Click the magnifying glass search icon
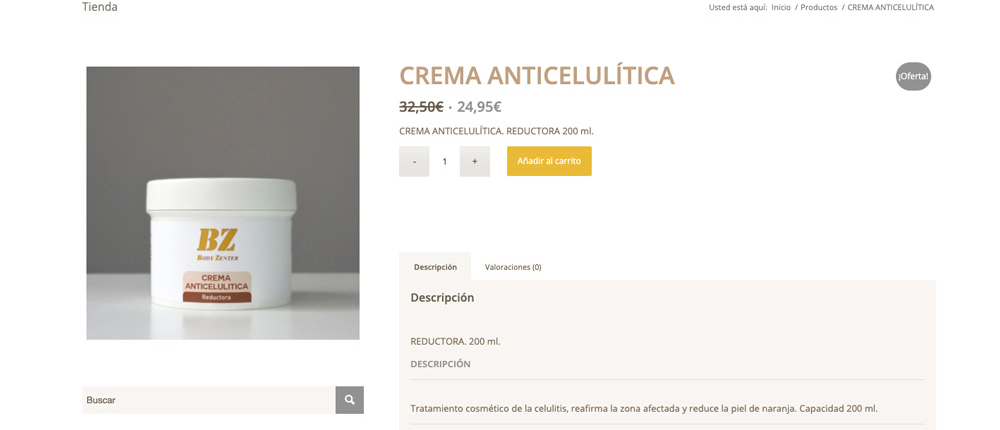Image resolution: width=1000 pixels, height=430 pixels. [x=349, y=400]
